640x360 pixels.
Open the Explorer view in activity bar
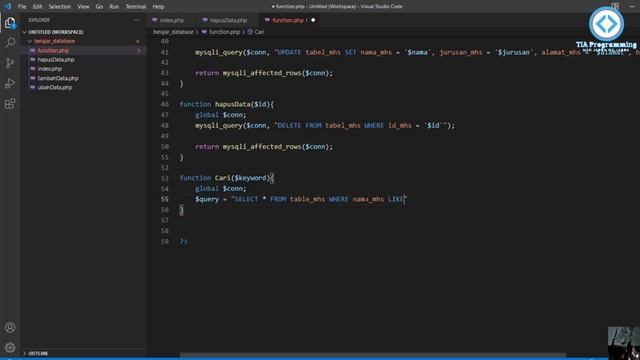point(10,23)
